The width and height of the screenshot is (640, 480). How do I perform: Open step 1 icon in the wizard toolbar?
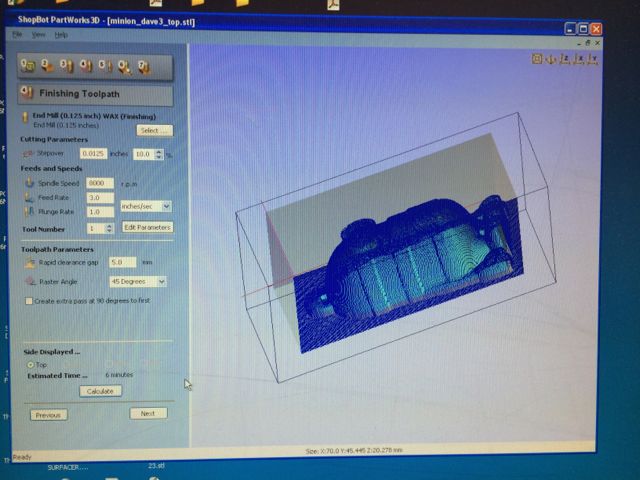(28, 66)
